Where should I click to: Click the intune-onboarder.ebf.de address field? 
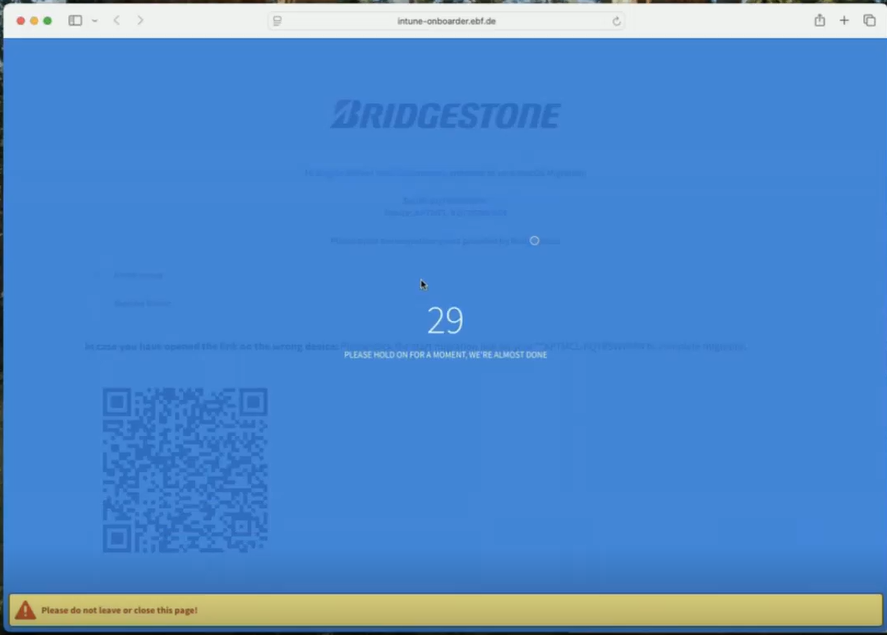coord(446,21)
